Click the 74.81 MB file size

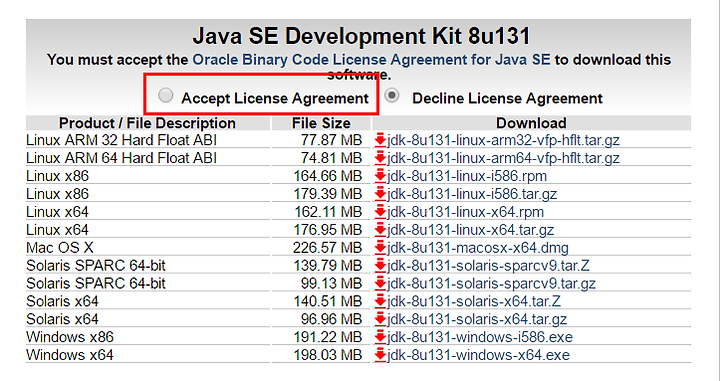tap(332, 158)
